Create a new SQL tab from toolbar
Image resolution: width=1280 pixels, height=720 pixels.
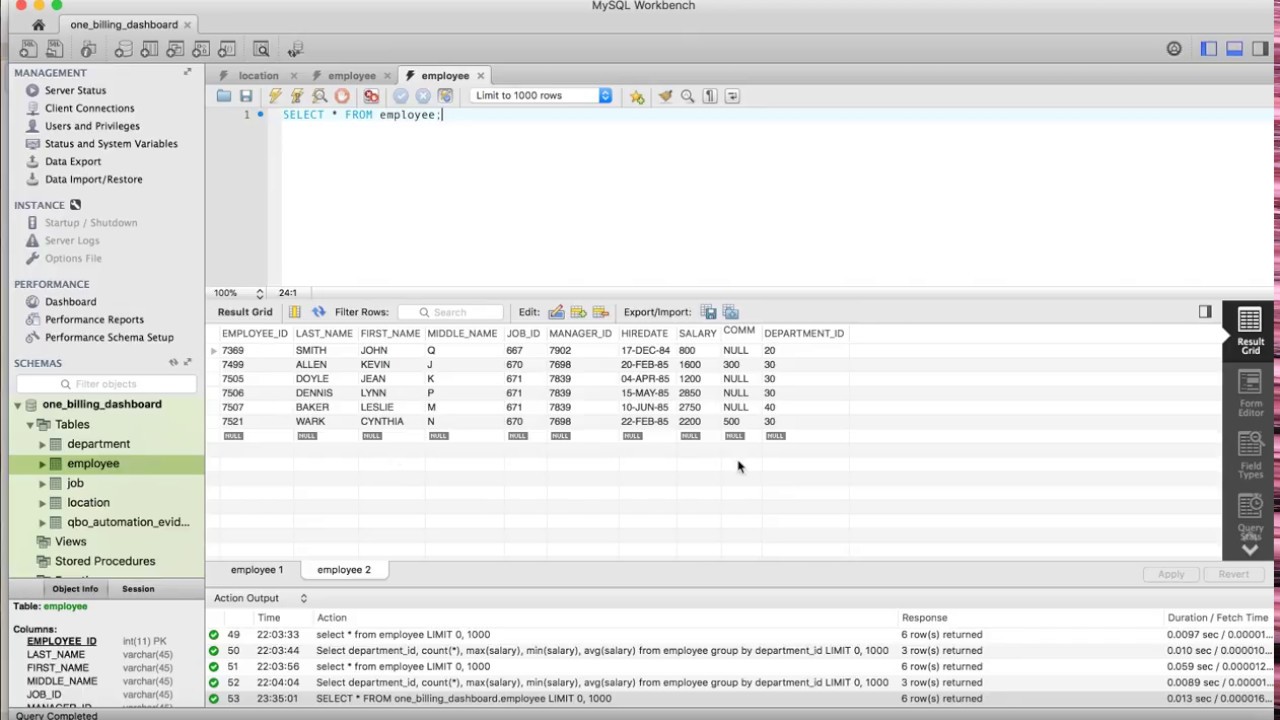pyautogui.click(x=28, y=49)
